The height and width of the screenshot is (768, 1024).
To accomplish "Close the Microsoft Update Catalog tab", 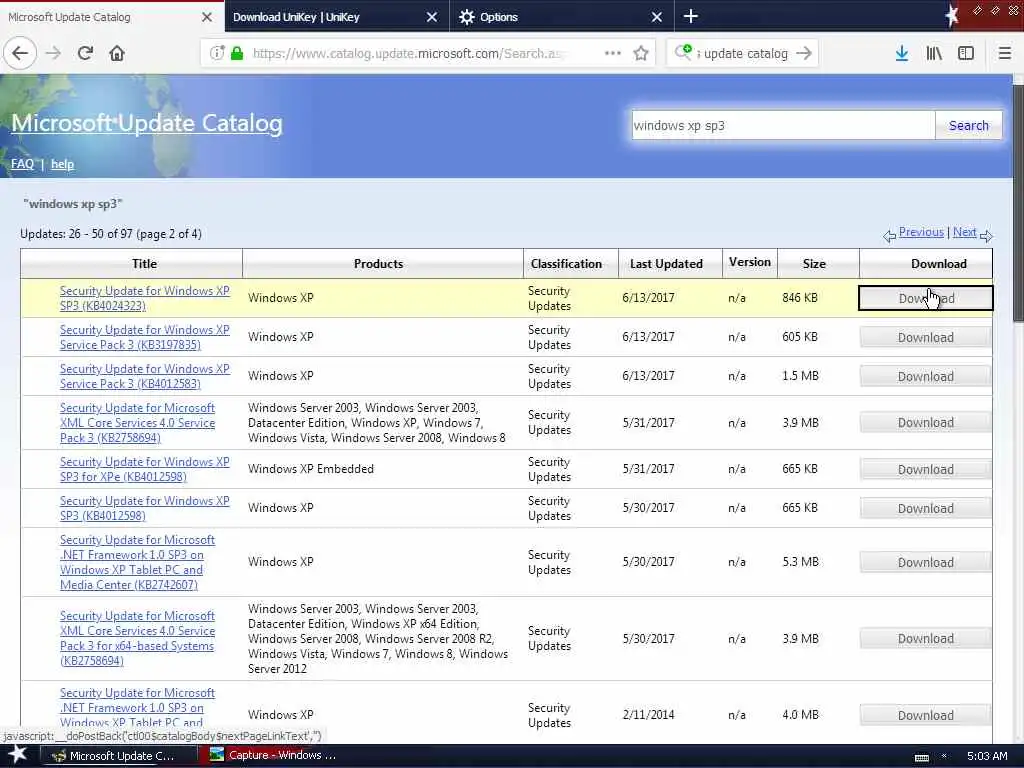I will click(207, 17).
